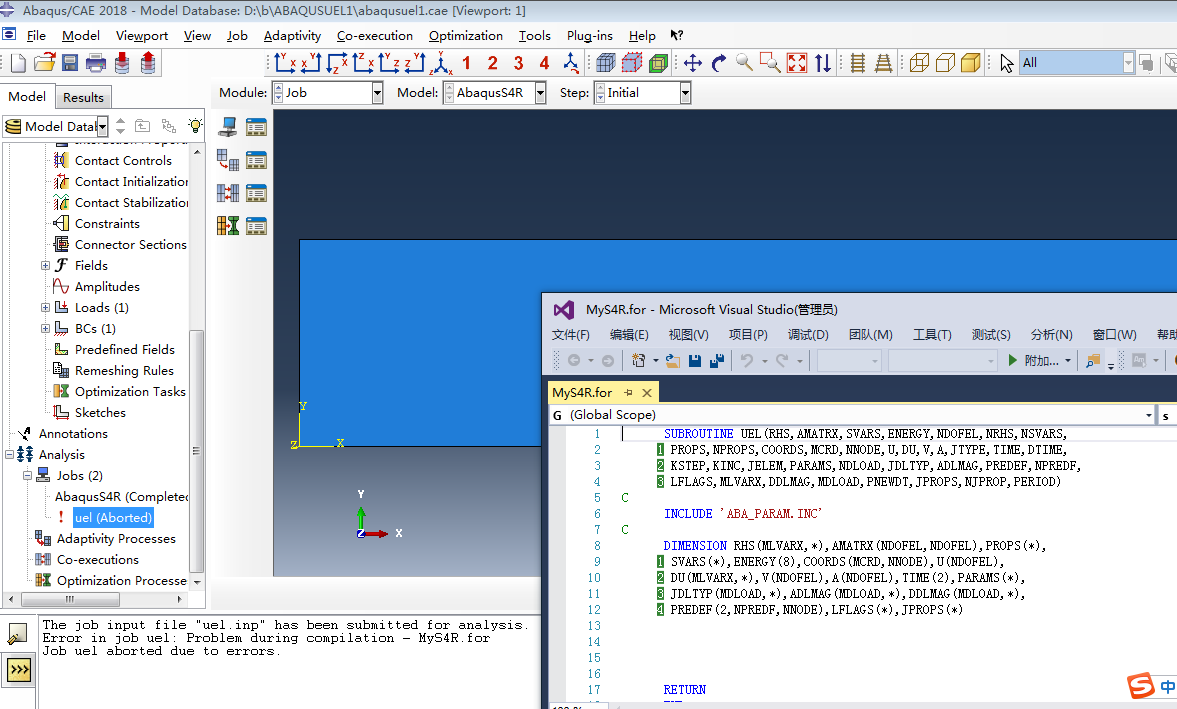
Task: Open the Job Manager icon
Action: click(x=257, y=127)
